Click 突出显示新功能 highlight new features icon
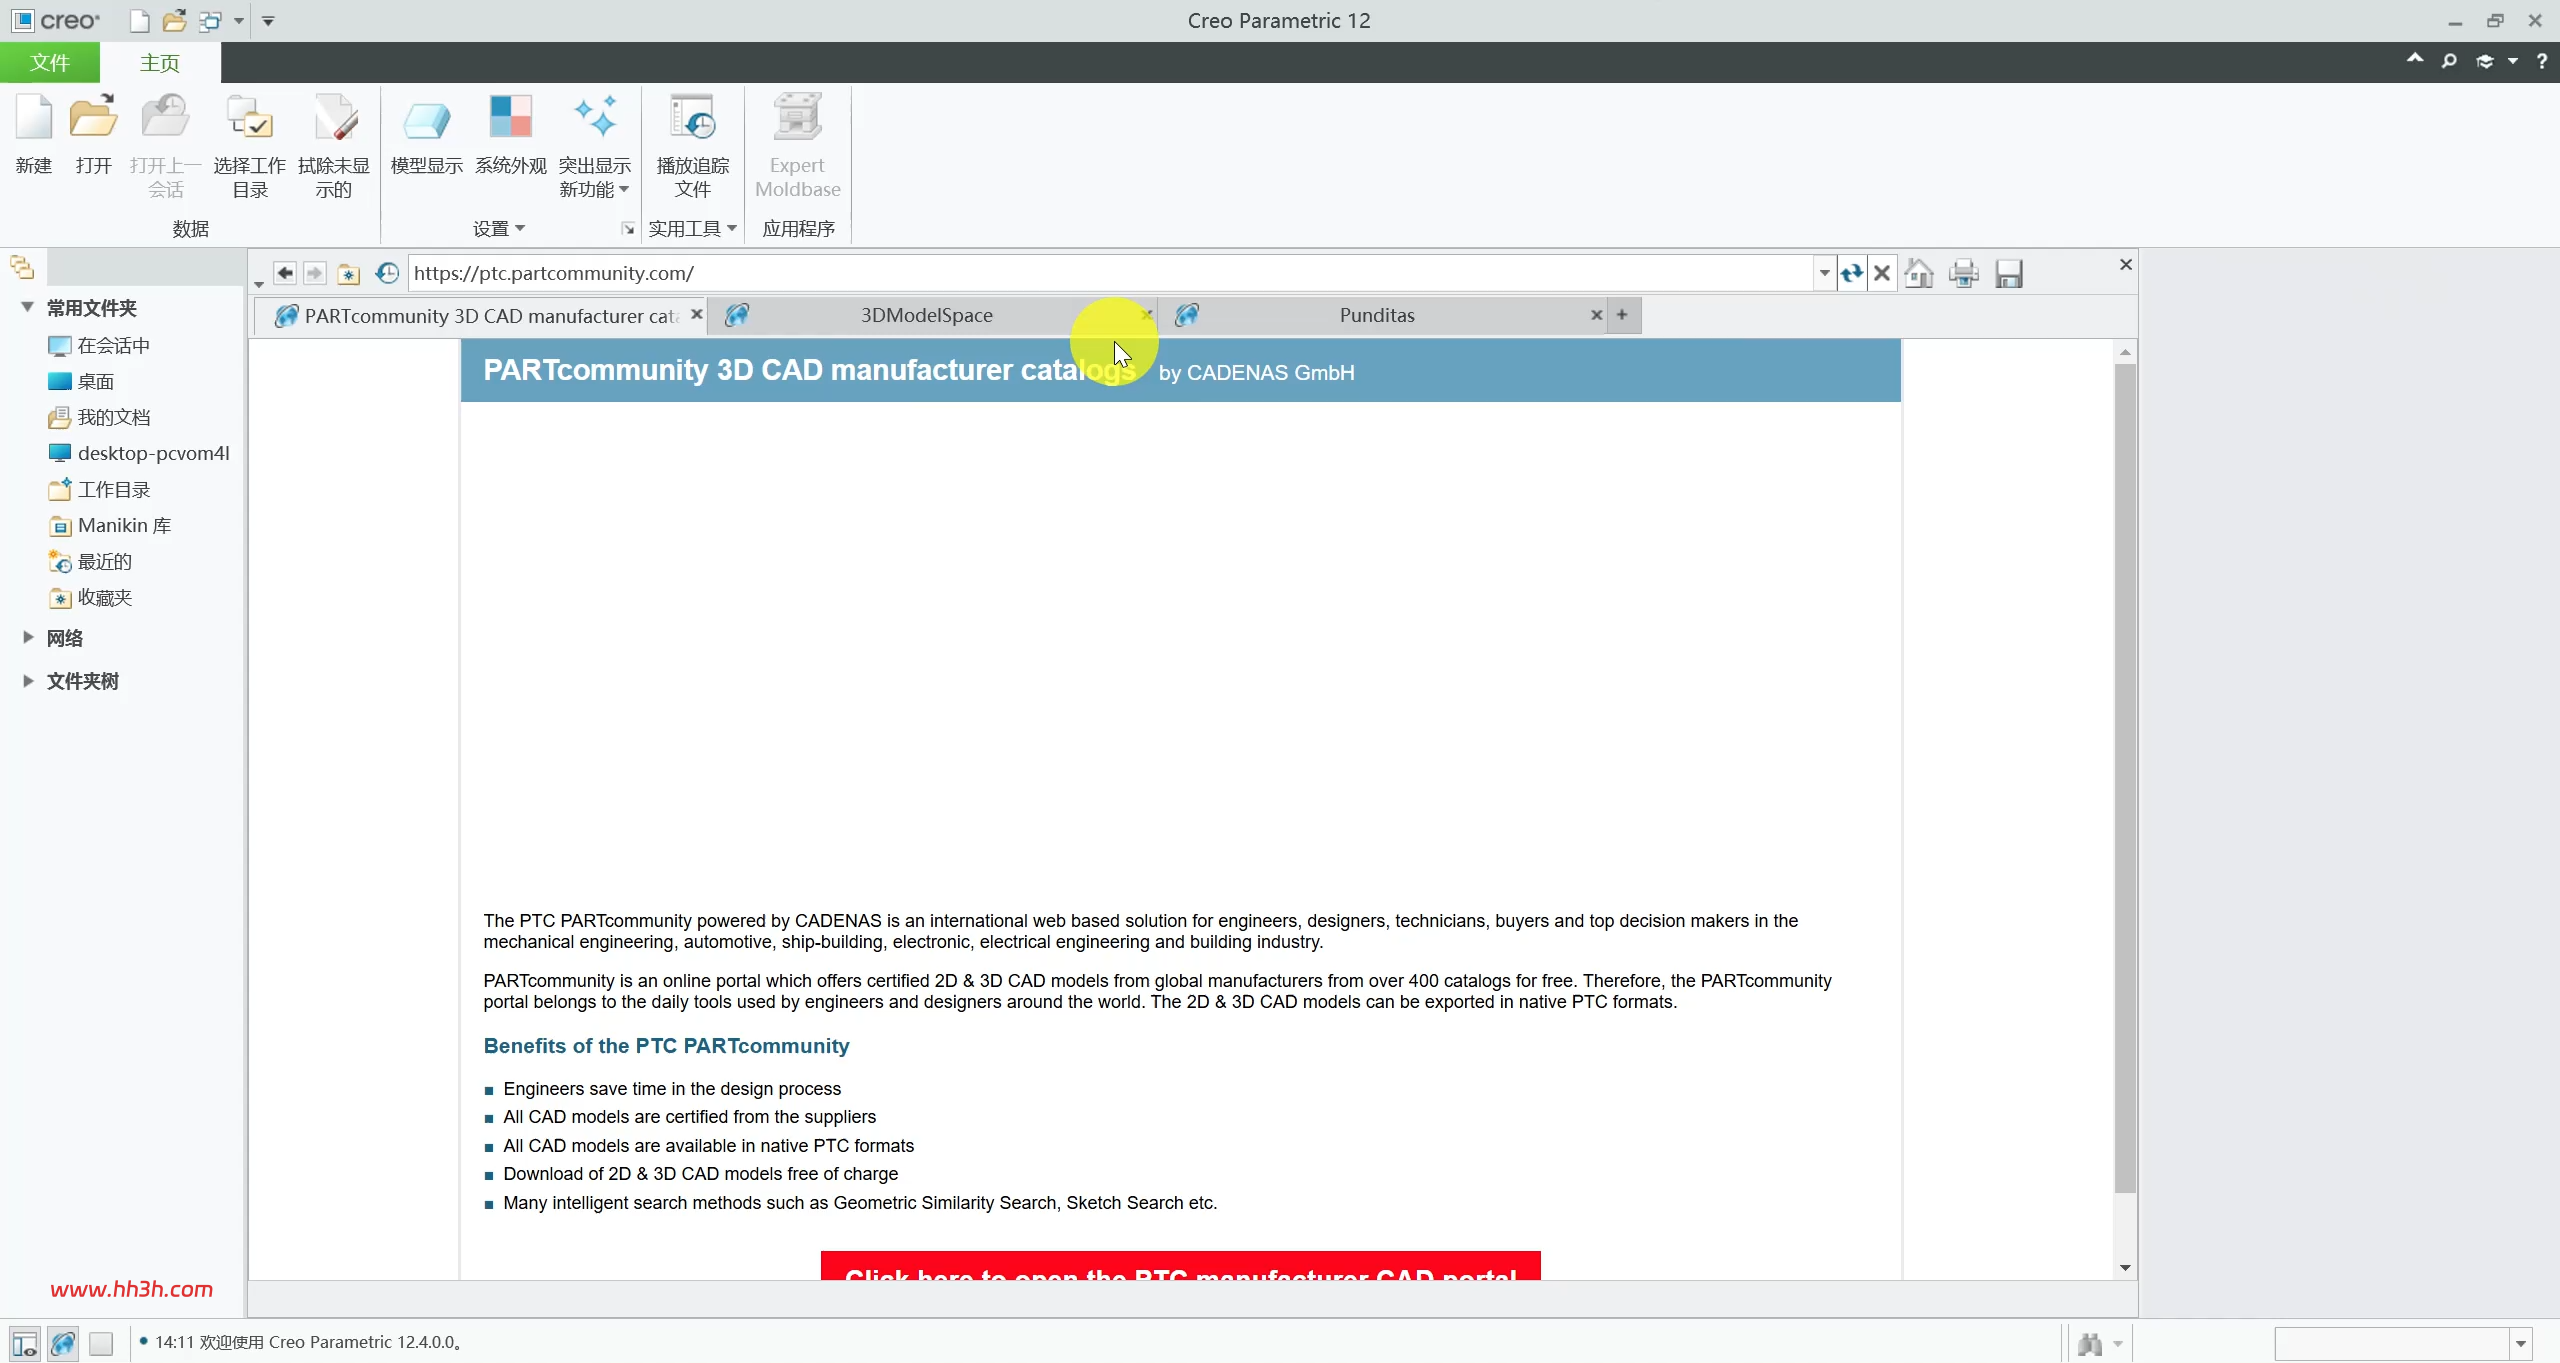 [595, 118]
